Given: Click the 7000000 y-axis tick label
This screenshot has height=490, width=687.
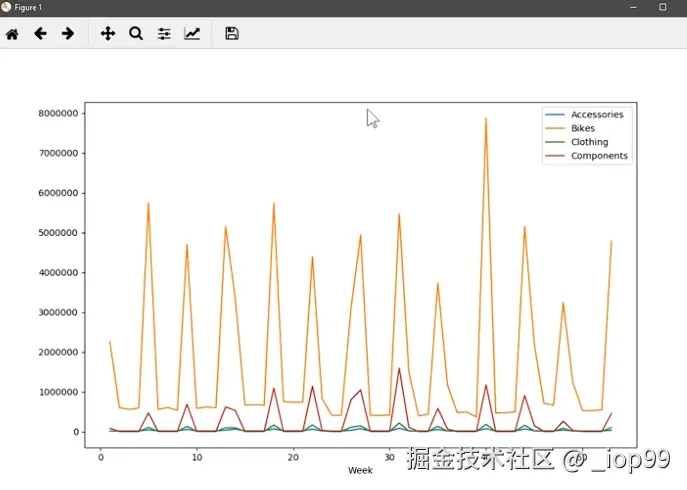Looking at the screenshot, I should (x=58, y=153).
